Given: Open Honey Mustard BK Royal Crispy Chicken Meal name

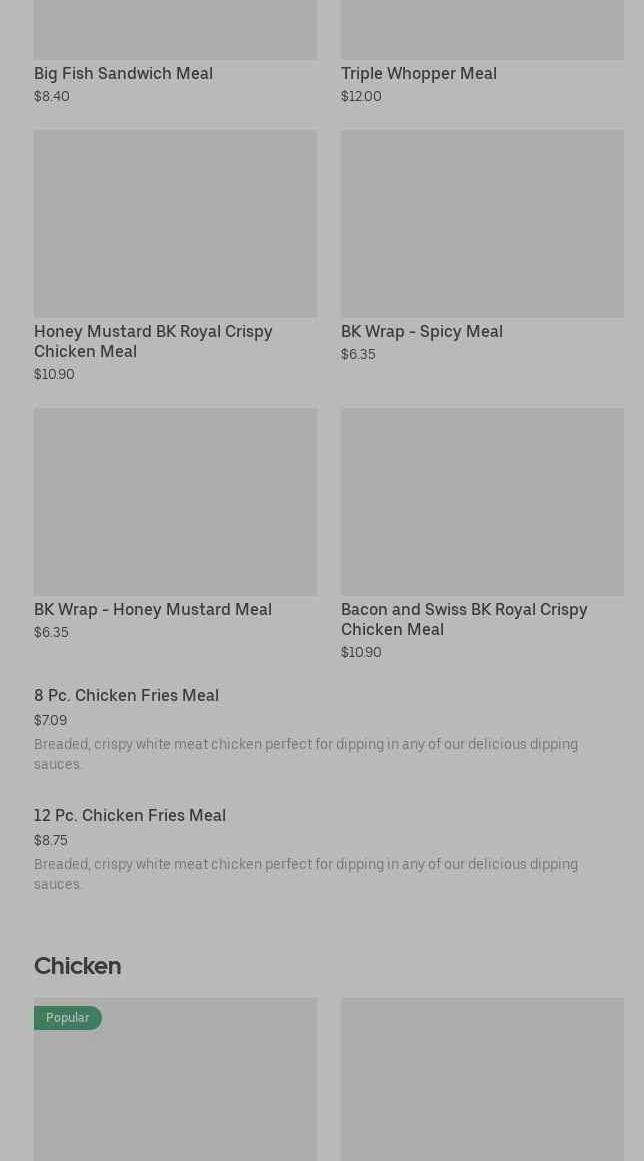Looking at the screenshot, I should point(153,341).
